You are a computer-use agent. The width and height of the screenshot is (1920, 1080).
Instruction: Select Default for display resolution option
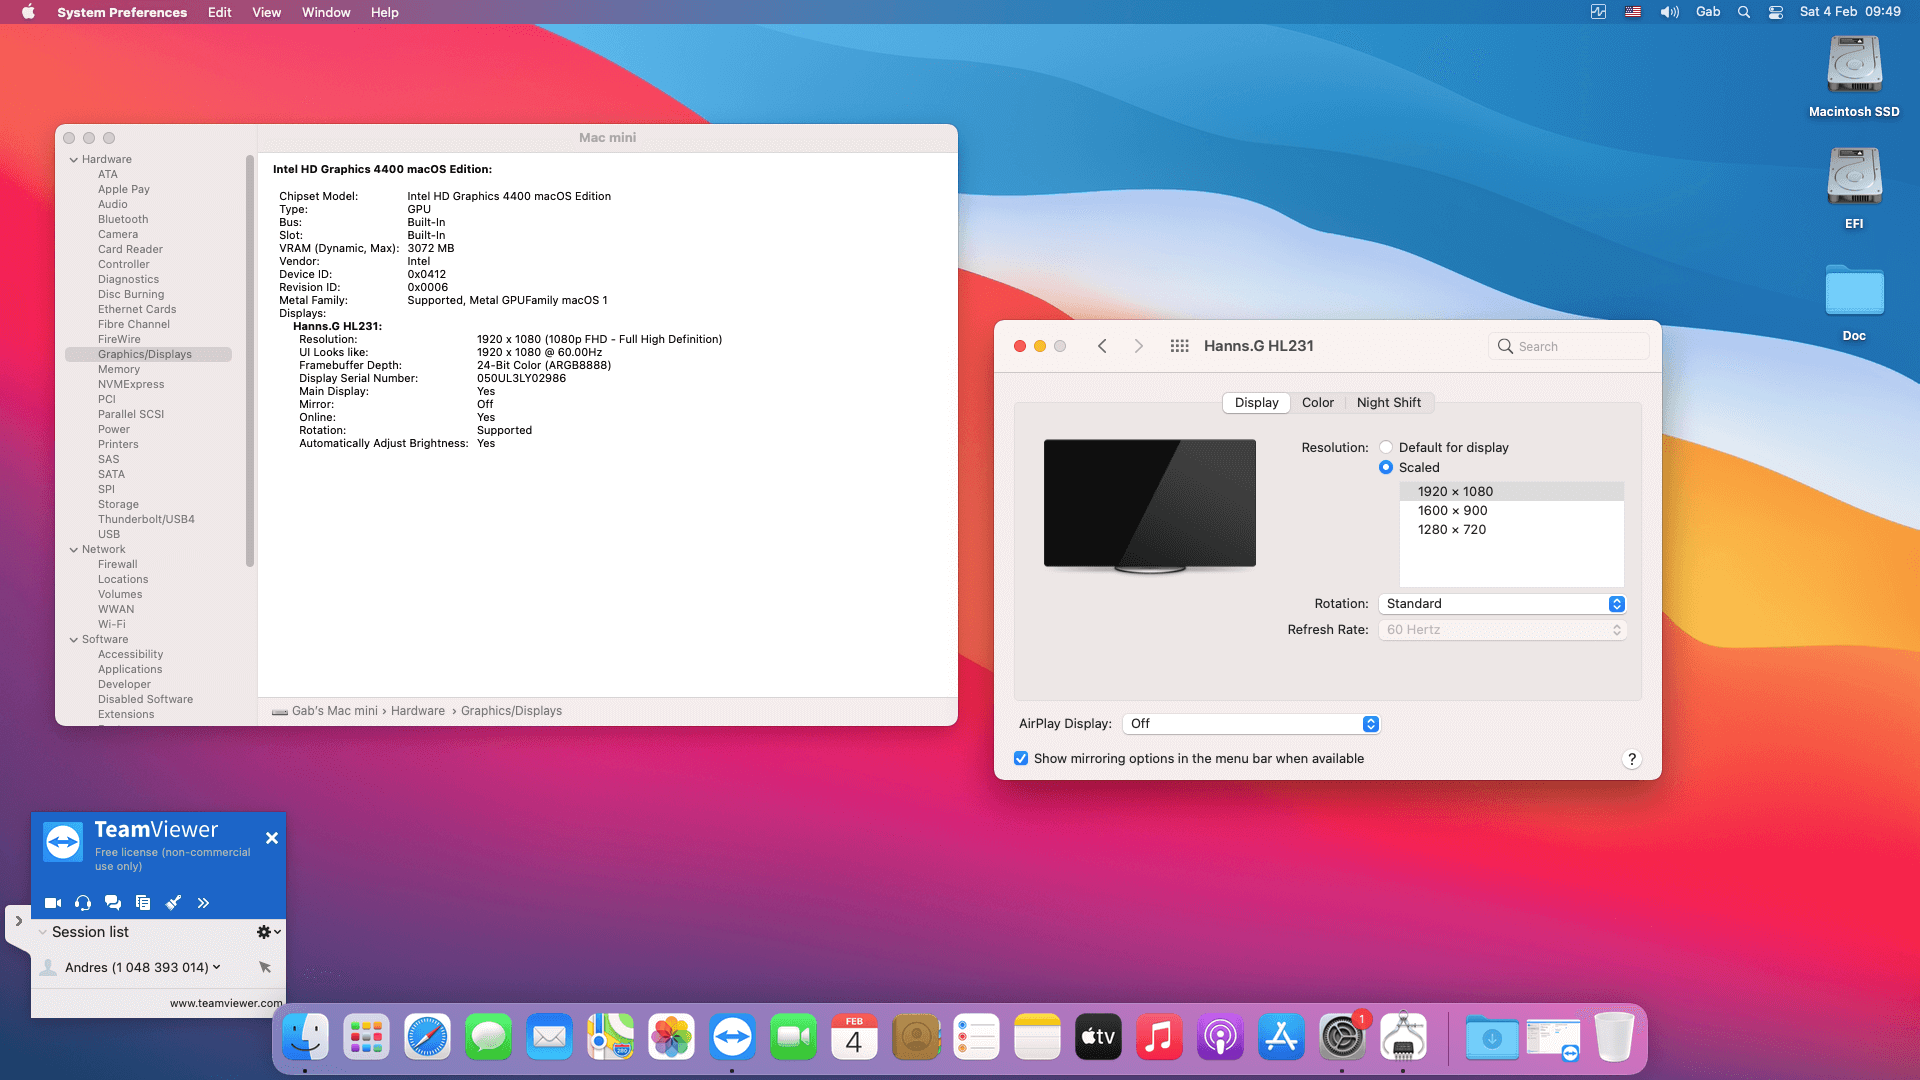(1386, 447)
